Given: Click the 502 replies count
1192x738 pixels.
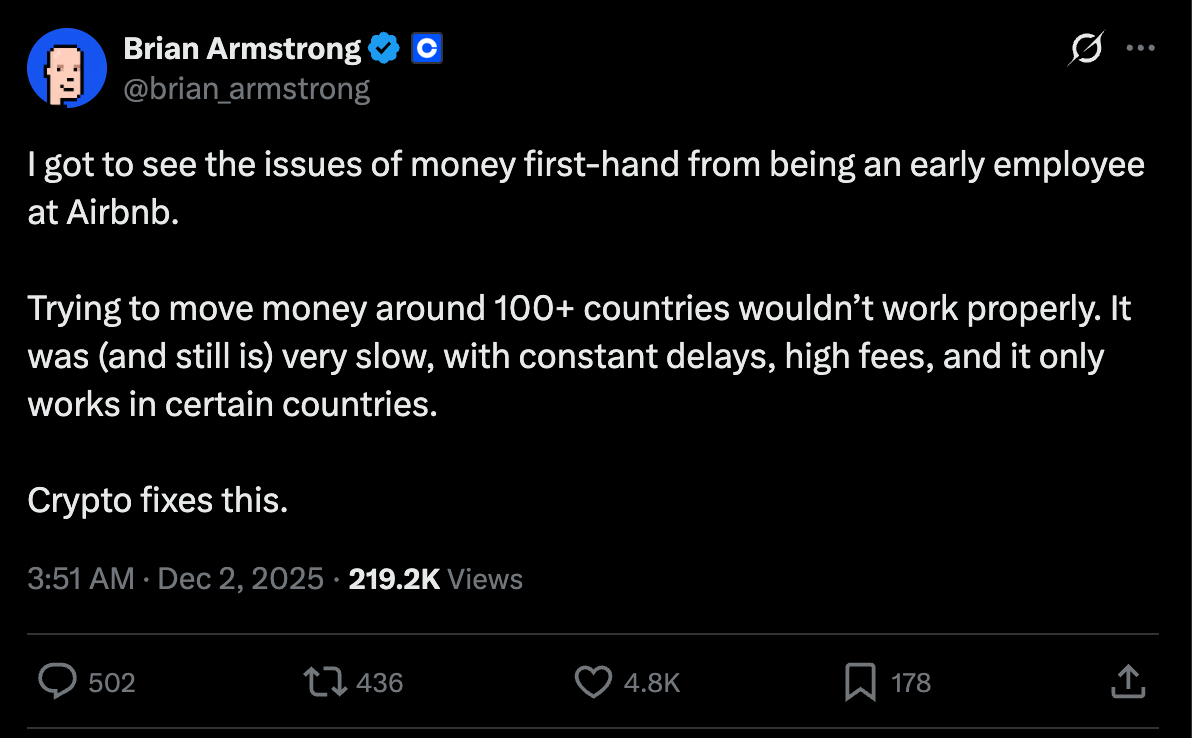Looking at the screenshot, I should 112,682.
